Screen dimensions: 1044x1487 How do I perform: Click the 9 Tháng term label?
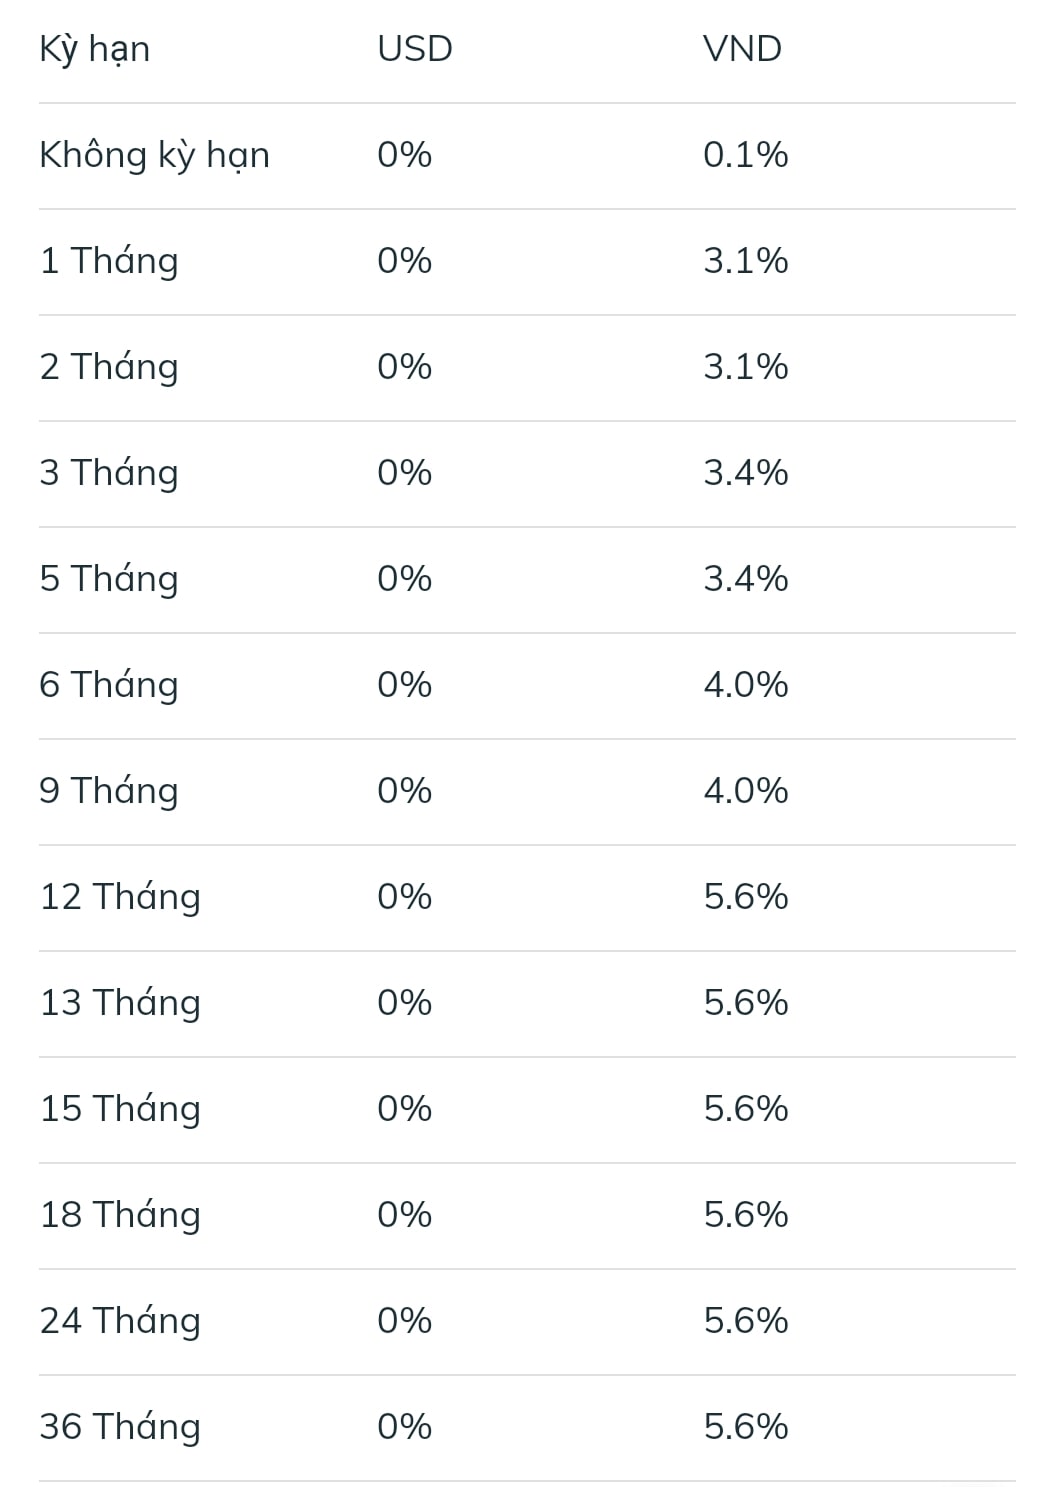[109, 791]
